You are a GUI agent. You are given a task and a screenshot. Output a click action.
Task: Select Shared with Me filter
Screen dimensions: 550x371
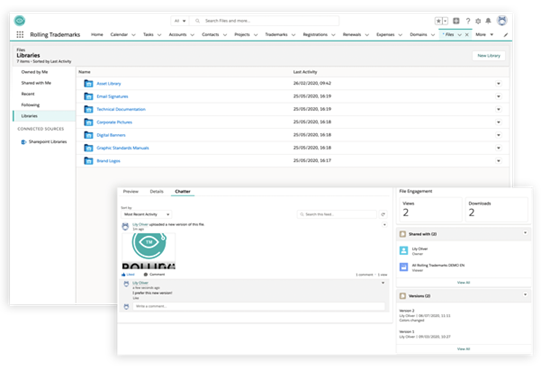(x=36, y=83)
